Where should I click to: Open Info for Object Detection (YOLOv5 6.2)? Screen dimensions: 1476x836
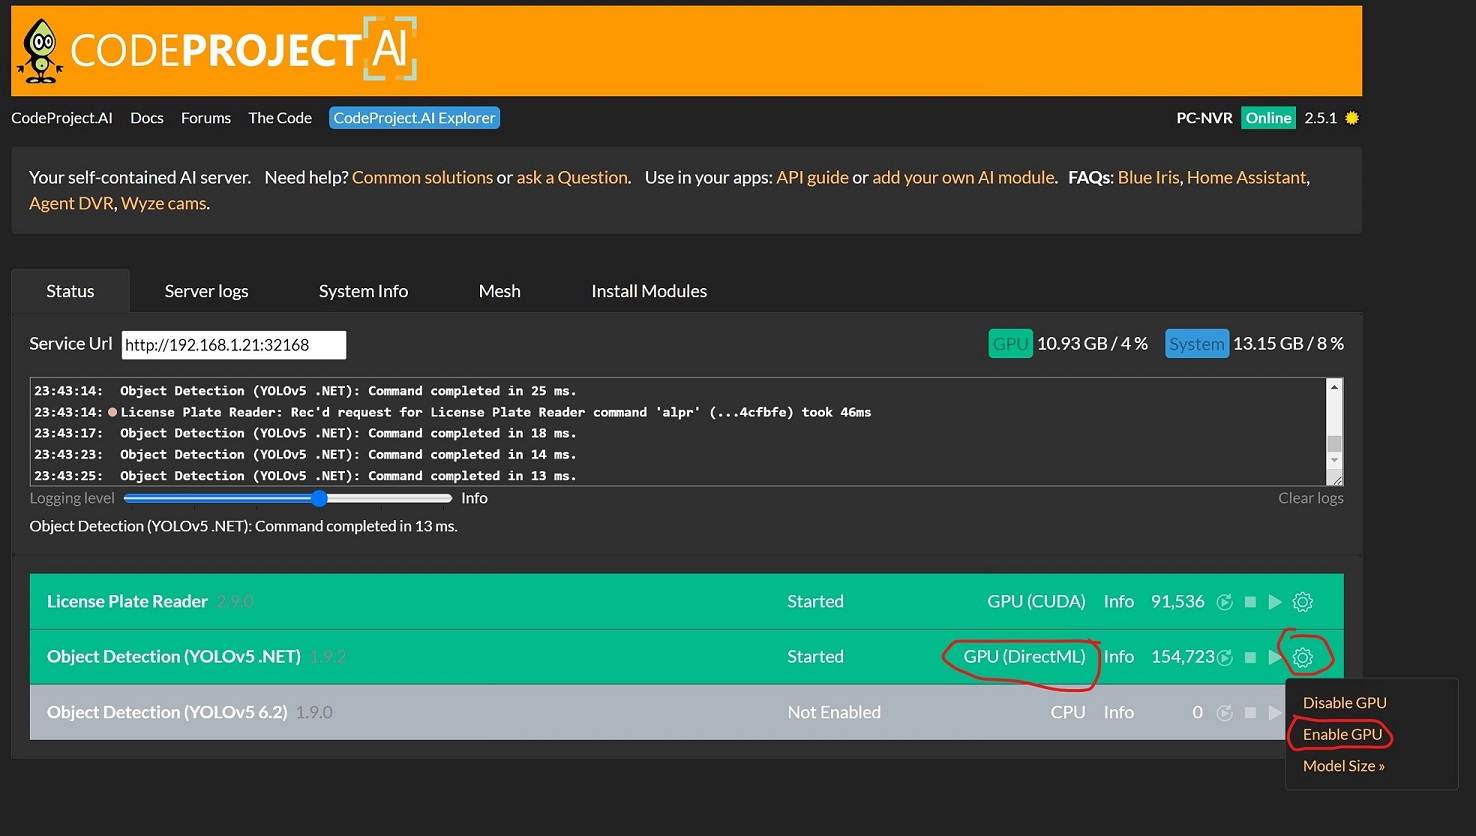click(1118, 713)
